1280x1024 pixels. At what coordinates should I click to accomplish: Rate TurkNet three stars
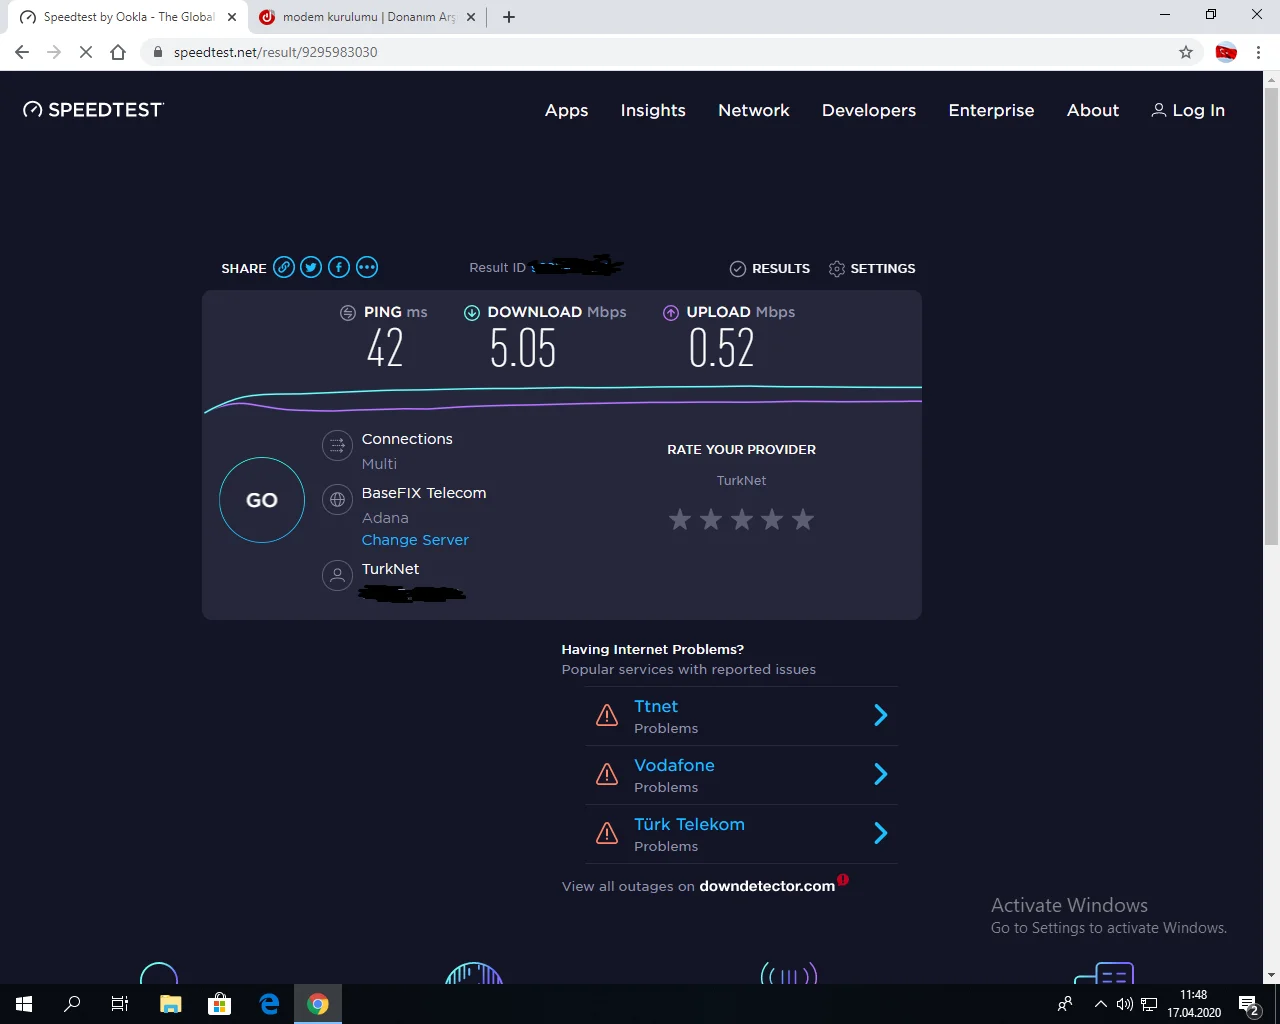coord(742,520)
